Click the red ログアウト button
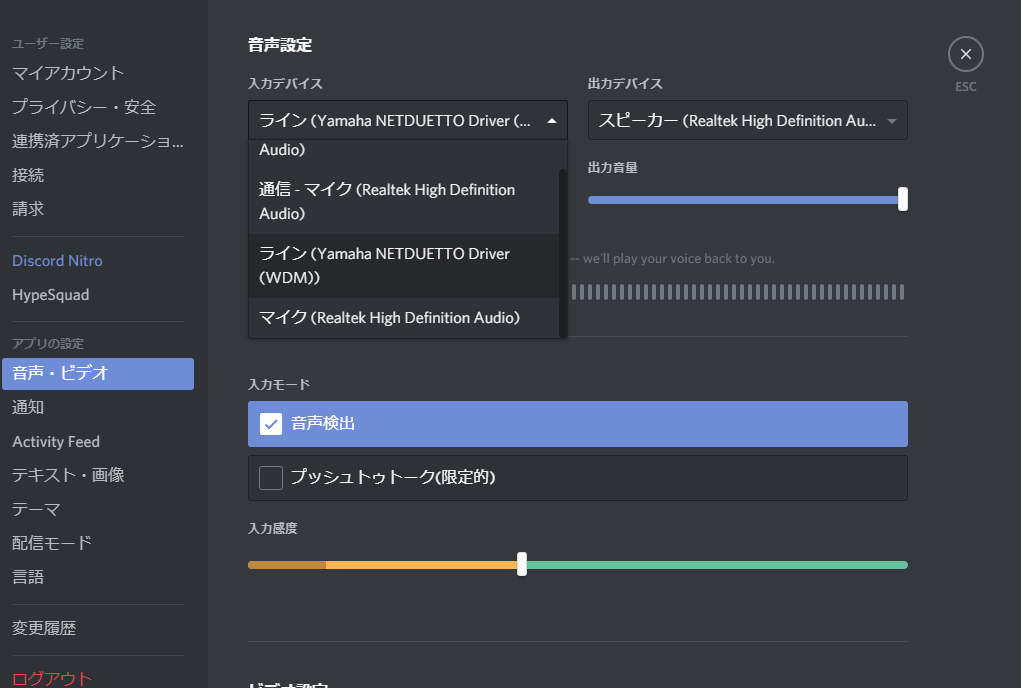This screenshot has height=688, width=1021. tap(52, 678)
